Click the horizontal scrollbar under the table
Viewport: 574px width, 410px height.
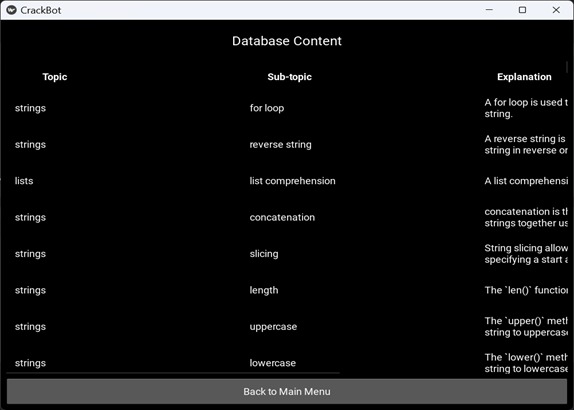[x=173, y=373]
